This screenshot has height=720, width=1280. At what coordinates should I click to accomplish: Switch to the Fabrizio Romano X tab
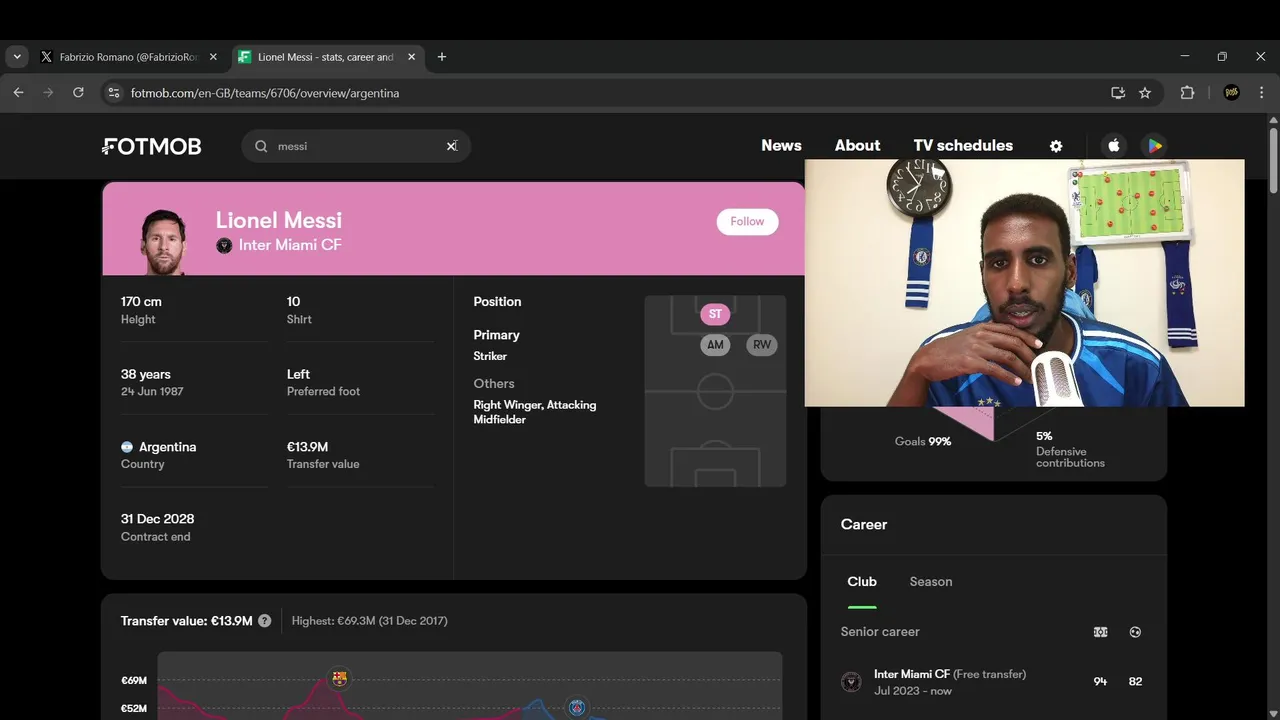pyautogui.click(x=129, y=57)
